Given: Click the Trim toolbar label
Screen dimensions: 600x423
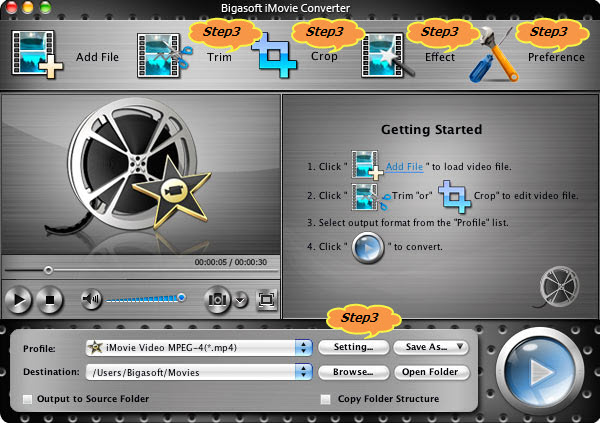Looking at the screenshot, I should 219,57.
